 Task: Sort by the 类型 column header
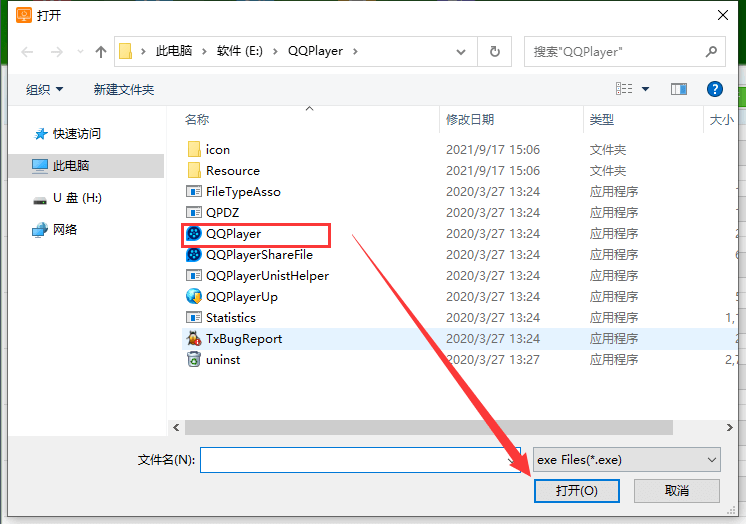601,119
